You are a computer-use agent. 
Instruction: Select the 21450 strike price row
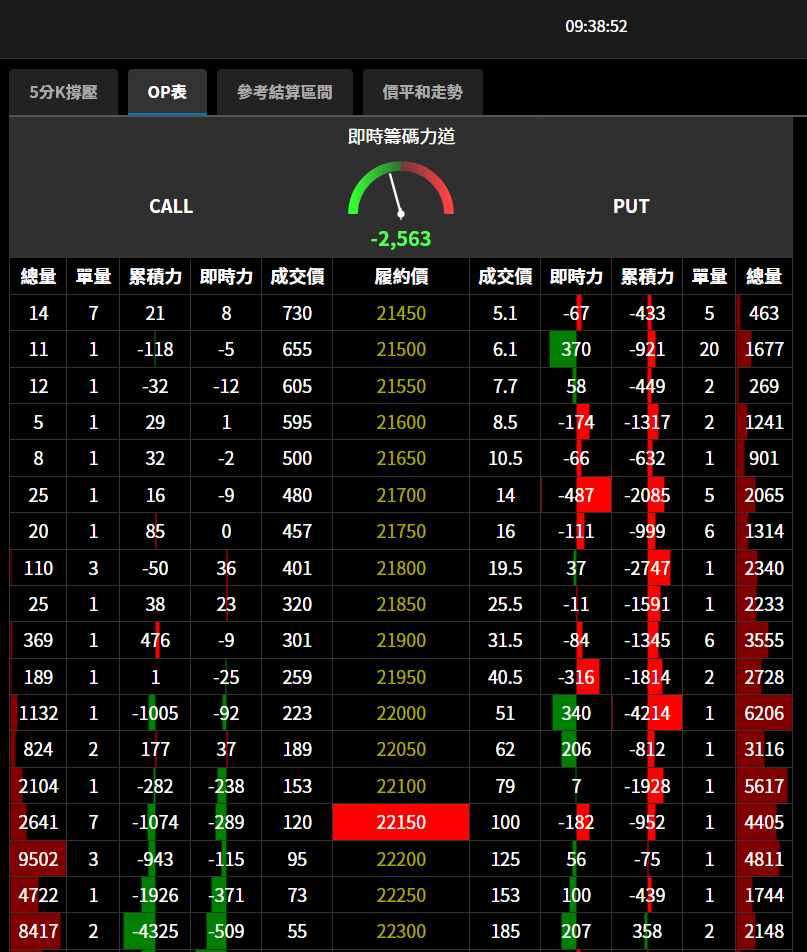click(x=401, y=313)
